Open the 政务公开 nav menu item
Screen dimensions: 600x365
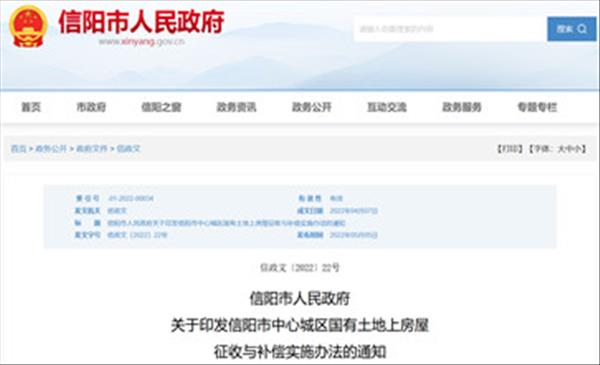click(x=311, y=107)
